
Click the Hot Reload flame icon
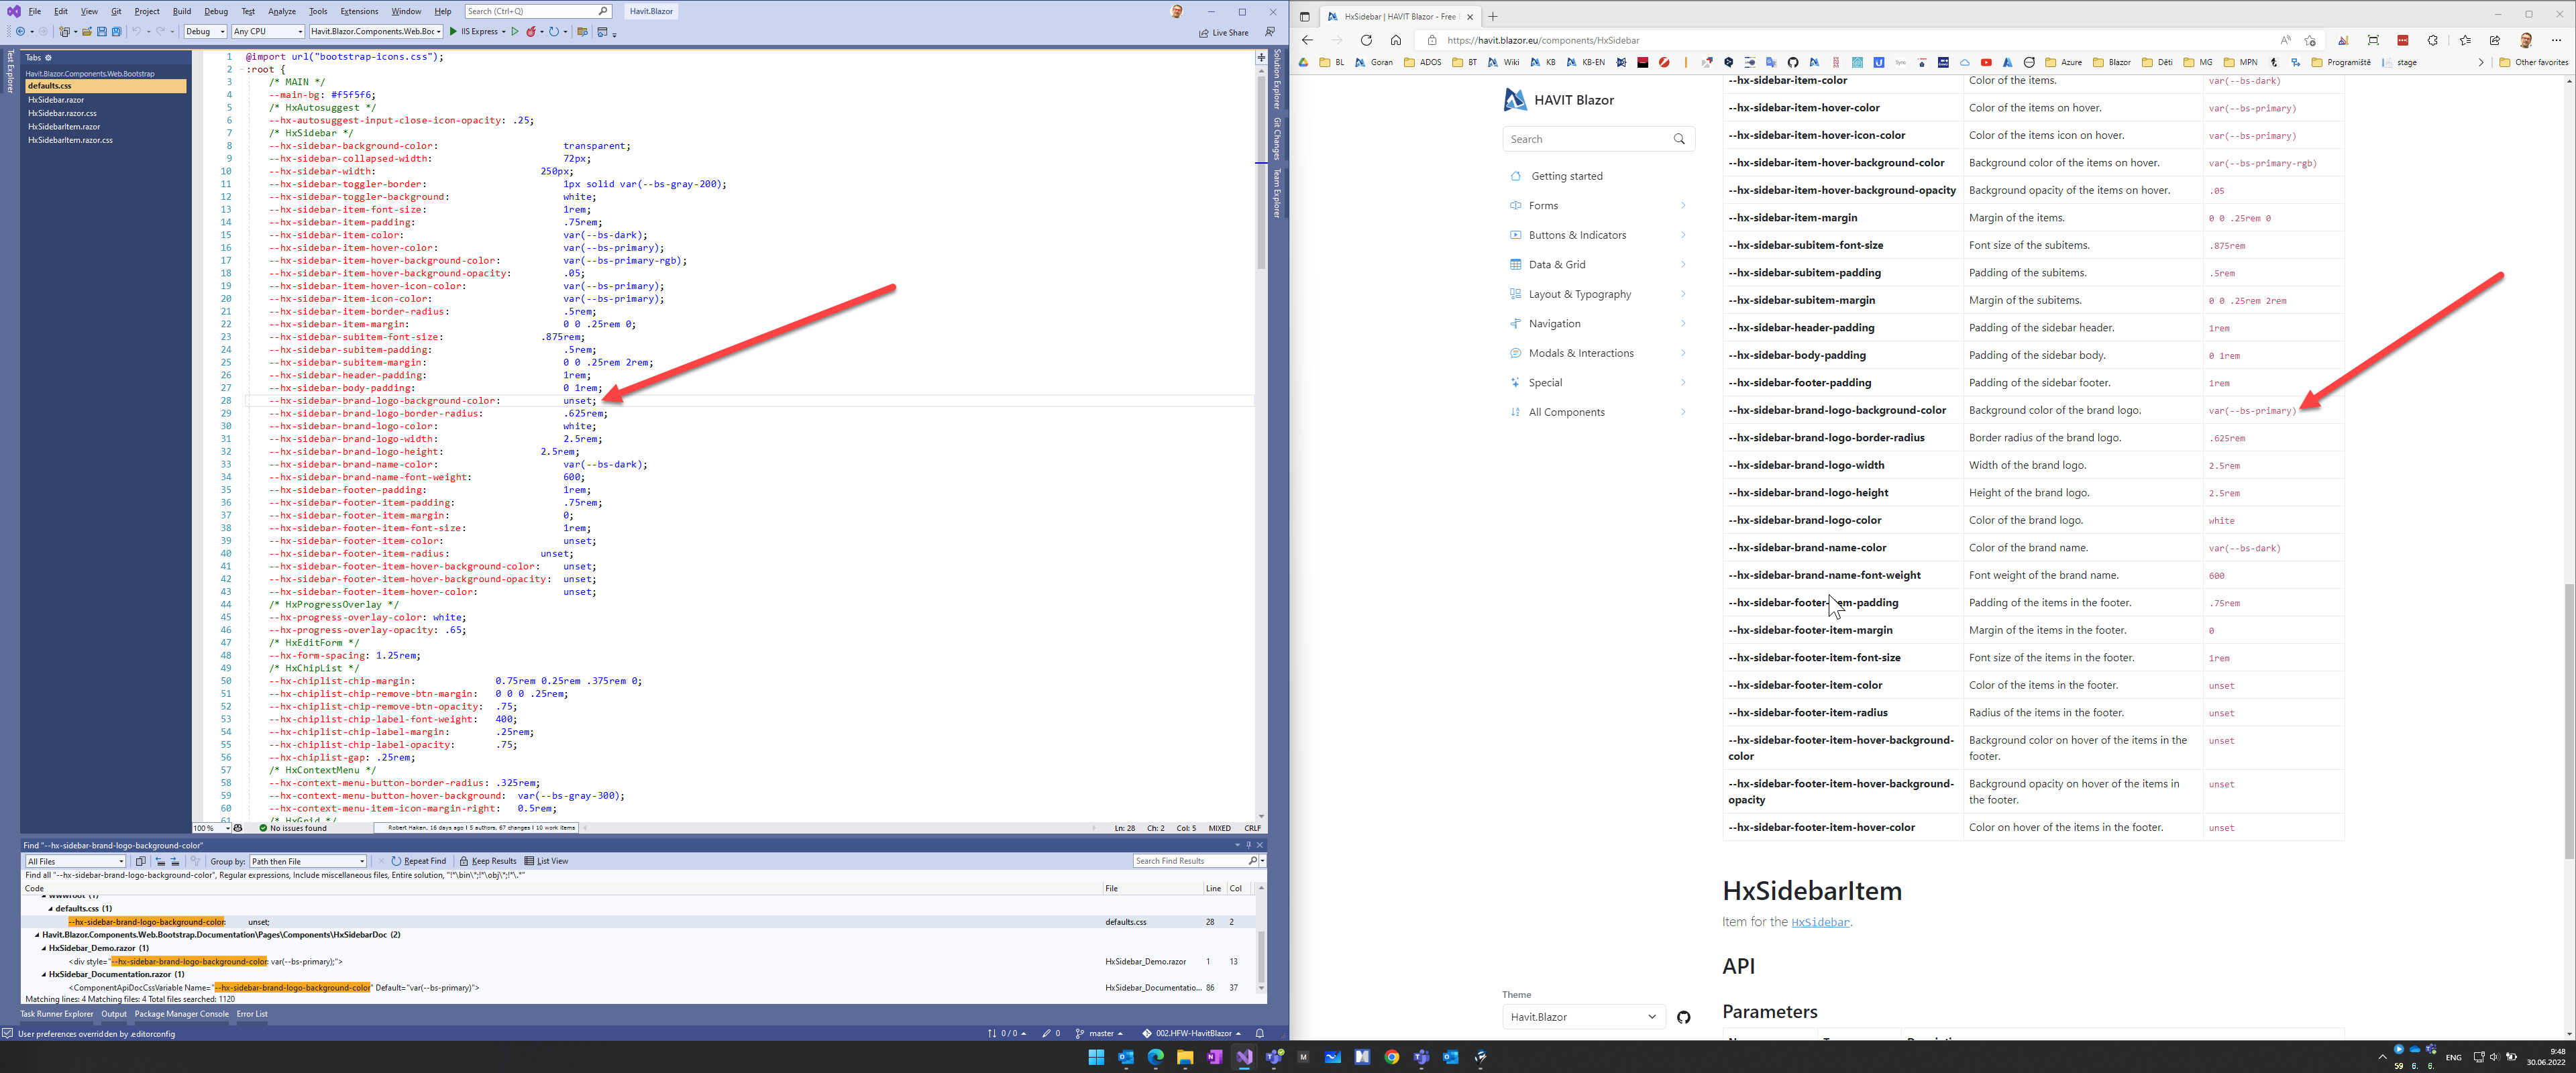(x=531, y=32)
